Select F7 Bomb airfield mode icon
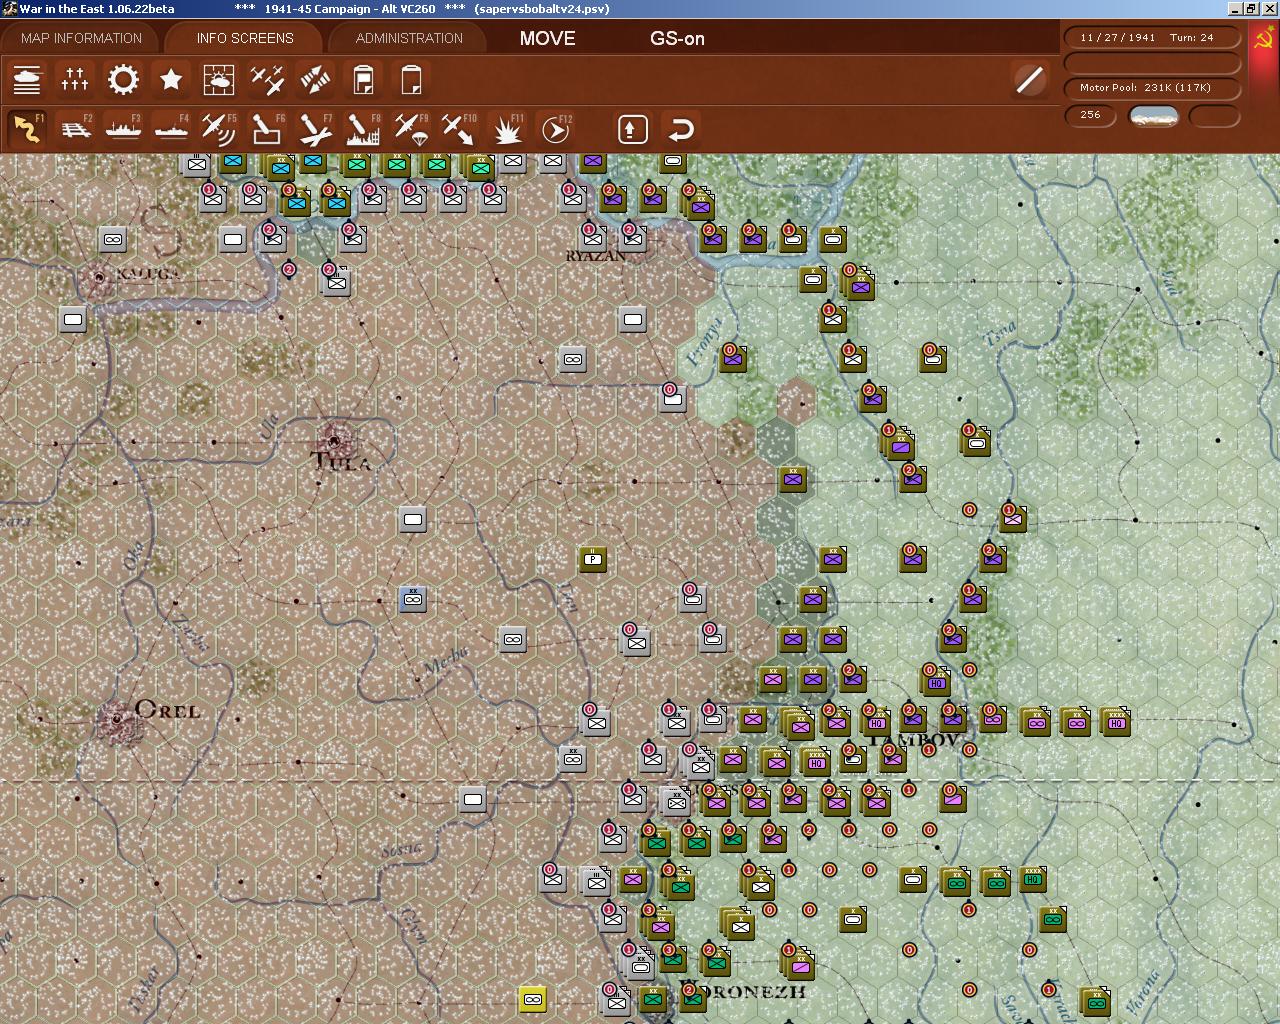This screenshot has width=1280, height=1024. (x=315, y=129)
